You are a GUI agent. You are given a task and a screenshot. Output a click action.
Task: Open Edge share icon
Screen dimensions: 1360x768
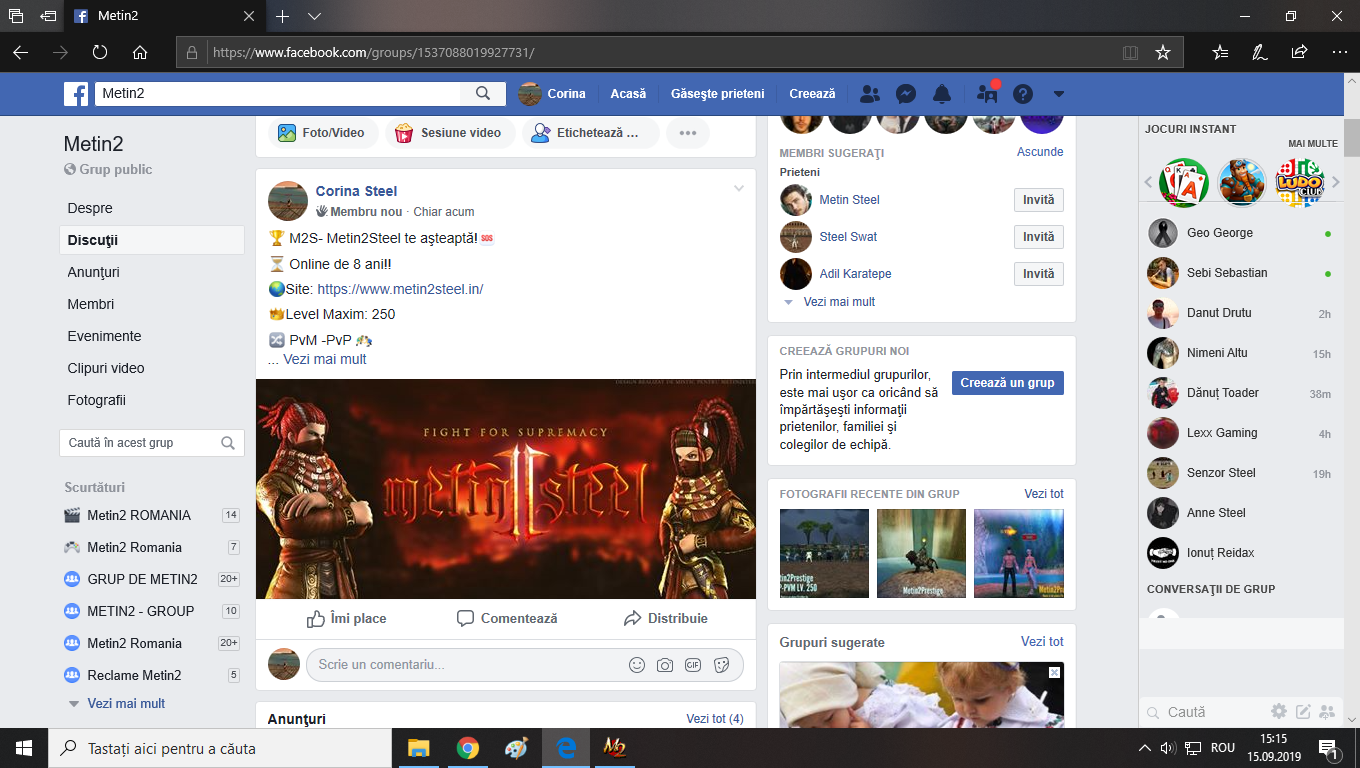(1299, 52)
